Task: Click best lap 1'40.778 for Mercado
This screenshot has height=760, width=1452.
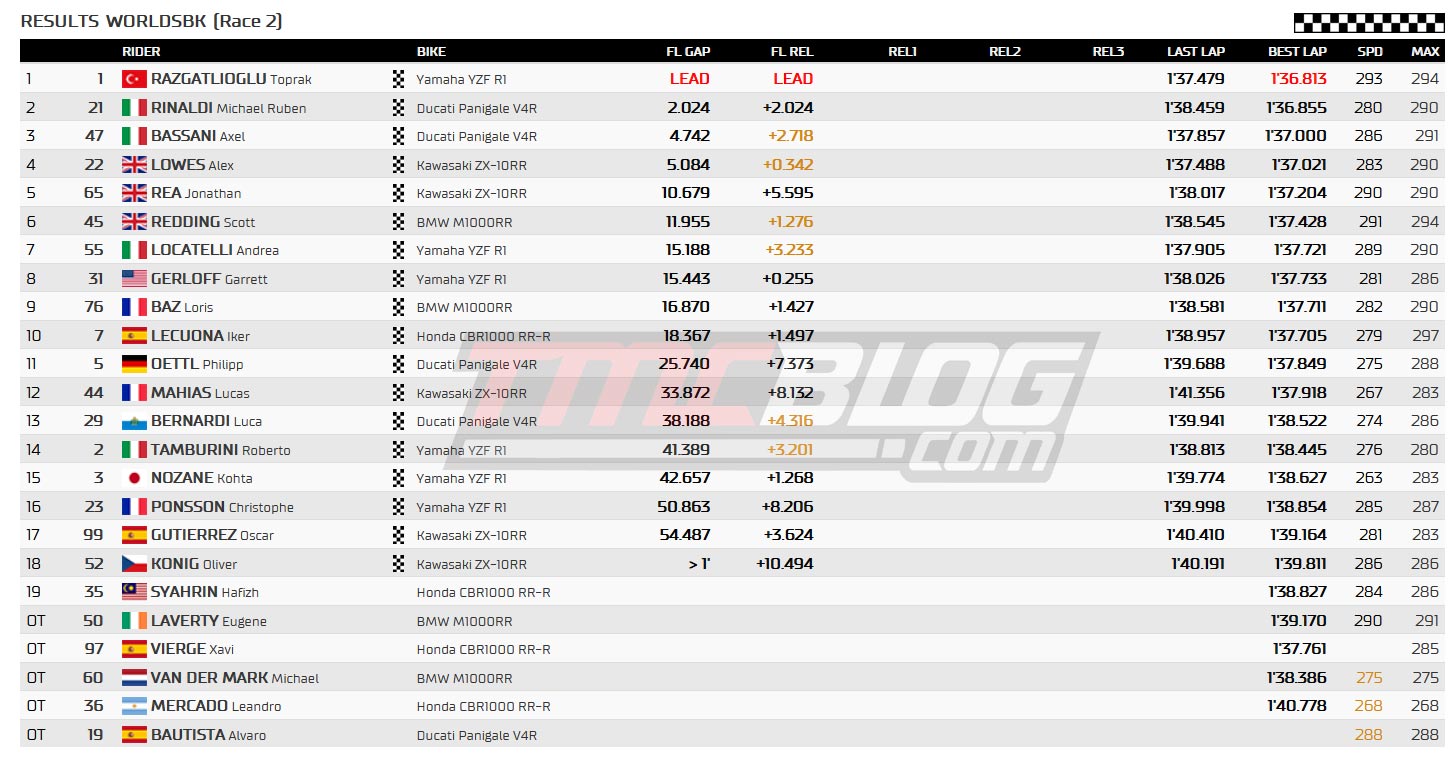Action: click(1298, 706)
